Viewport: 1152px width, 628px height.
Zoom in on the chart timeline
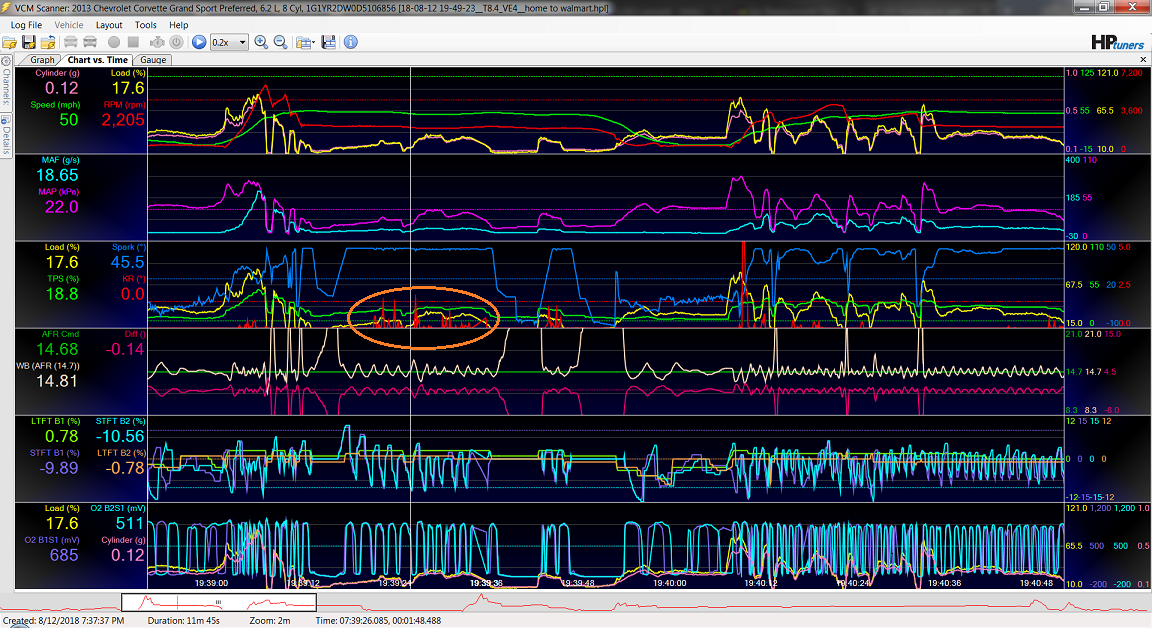click(261, 42)
